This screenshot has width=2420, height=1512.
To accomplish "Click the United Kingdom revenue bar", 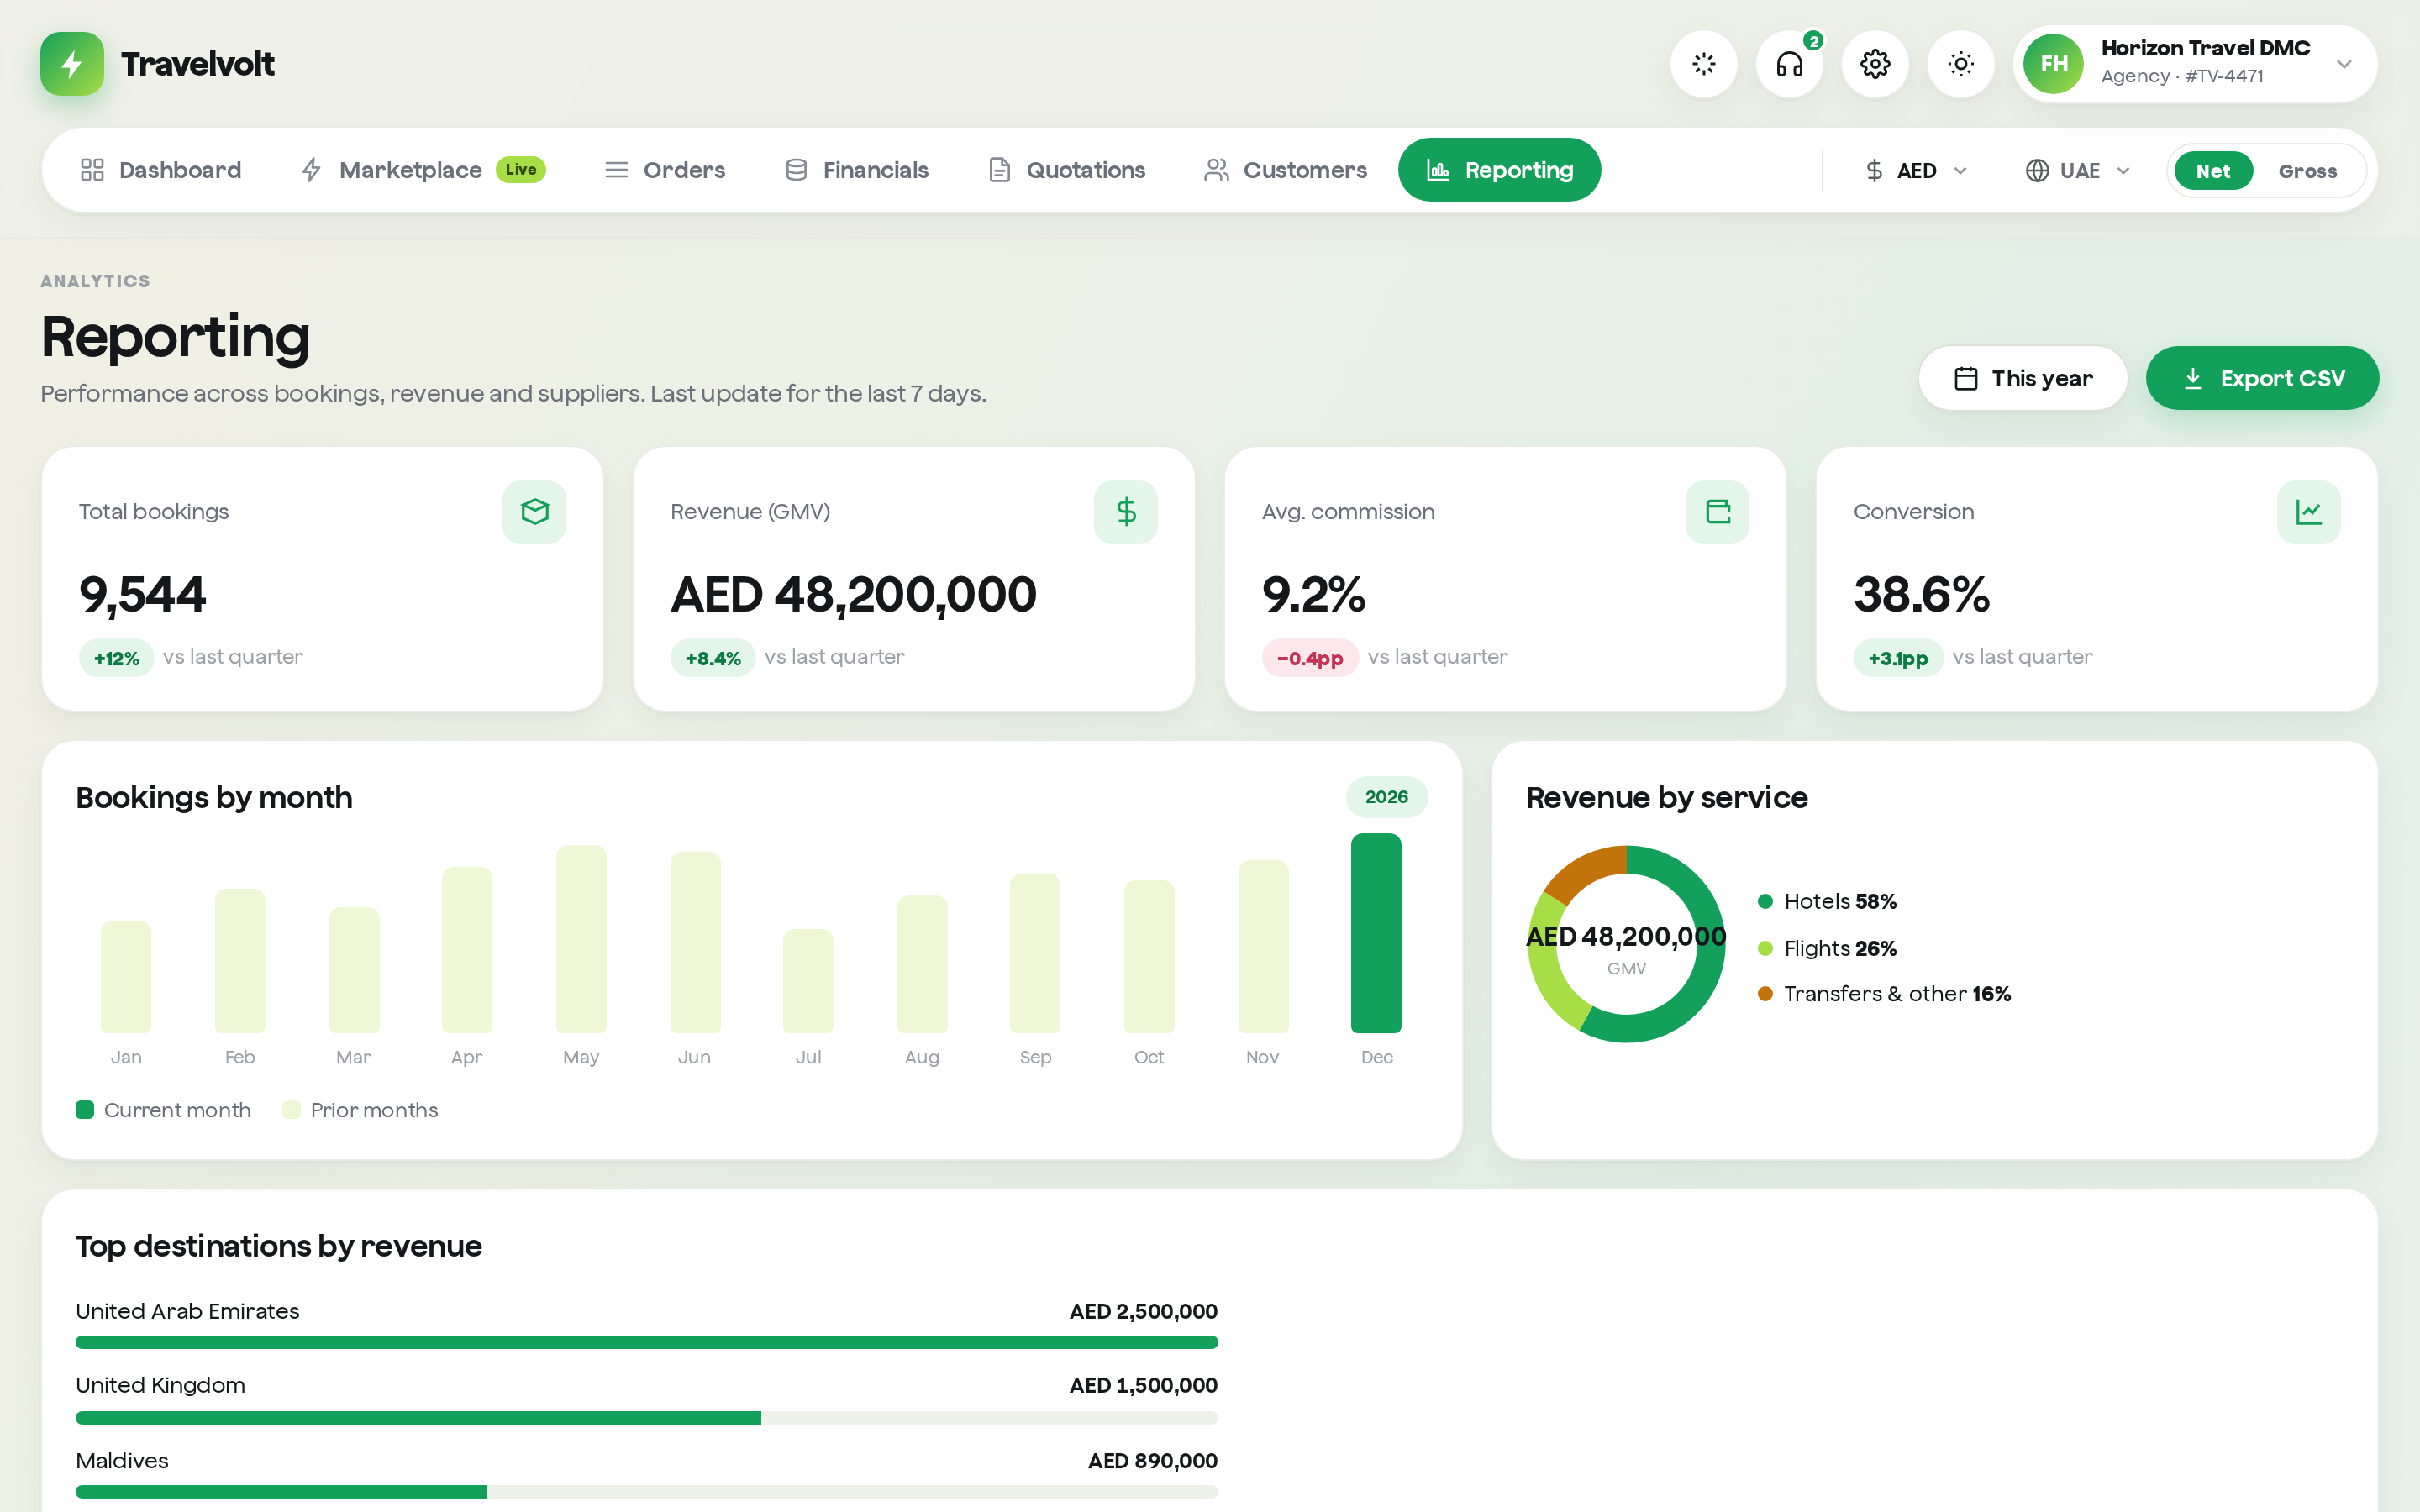I will point(647,1418).
